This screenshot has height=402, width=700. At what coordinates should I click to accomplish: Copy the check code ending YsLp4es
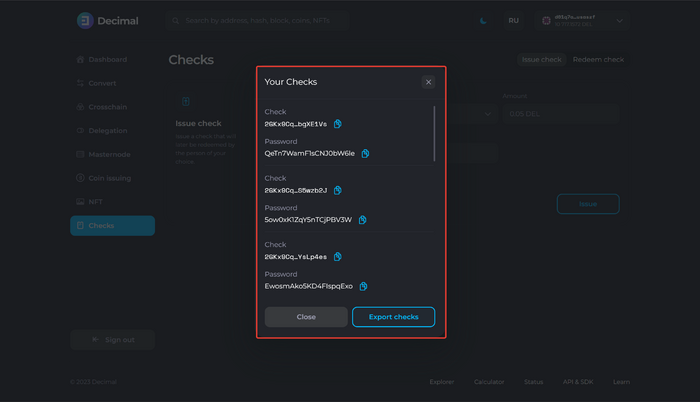[x=338, y=257]
